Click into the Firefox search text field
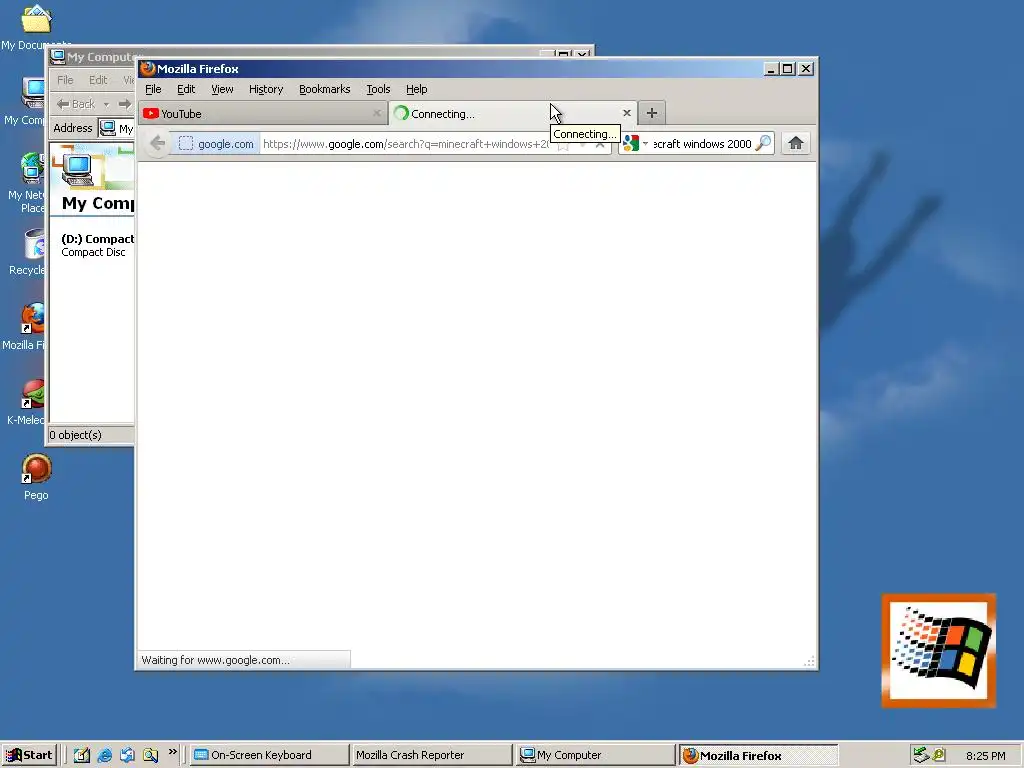 pyautogui.click(x=702, y=144)
